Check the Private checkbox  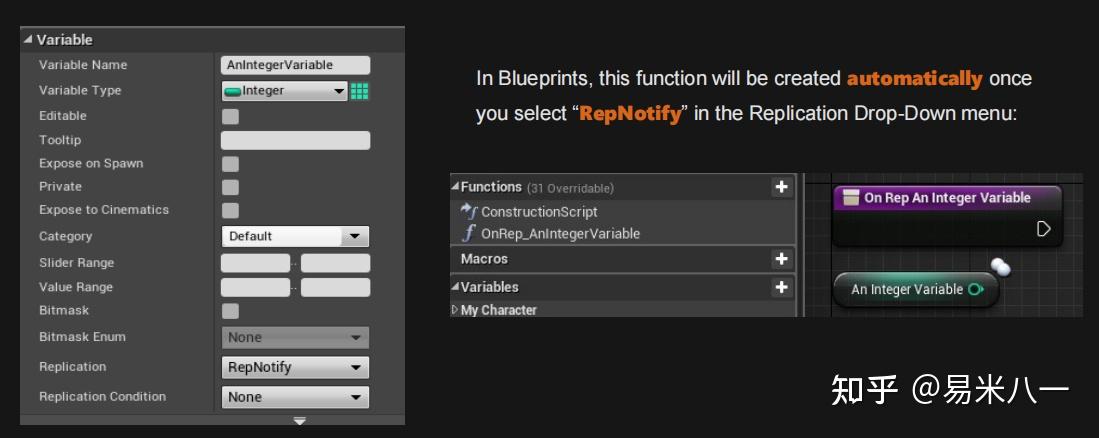[x=230, y=187]
